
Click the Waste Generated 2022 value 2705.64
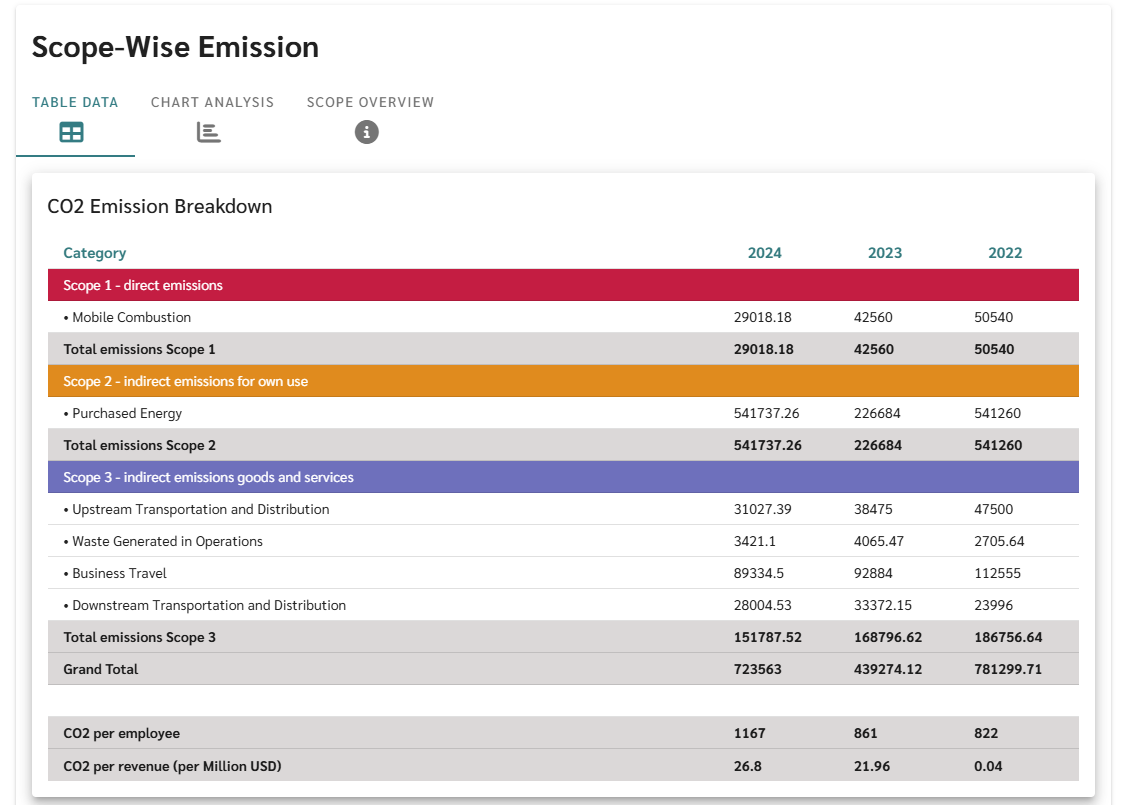[x=999, y=541]
